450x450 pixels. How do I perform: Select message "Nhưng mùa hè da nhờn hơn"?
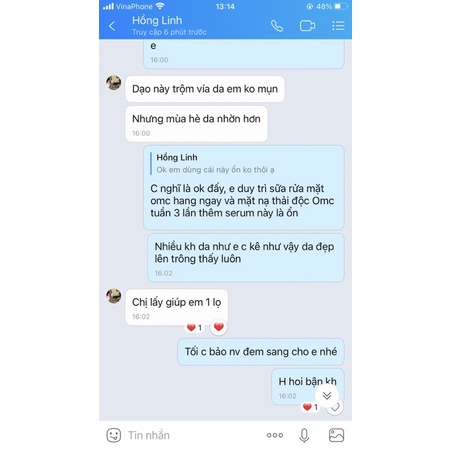pos(196,124)
